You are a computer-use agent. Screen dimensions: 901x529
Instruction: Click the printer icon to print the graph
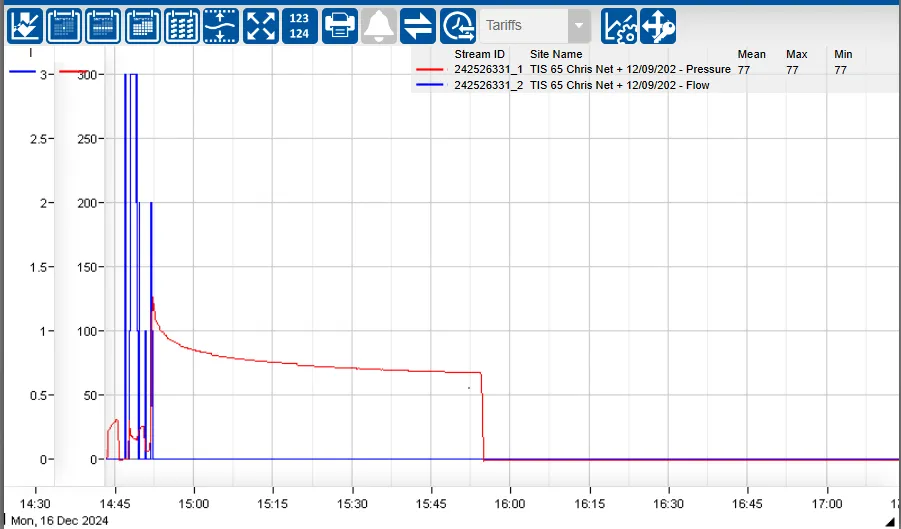(x=340, y=26)
